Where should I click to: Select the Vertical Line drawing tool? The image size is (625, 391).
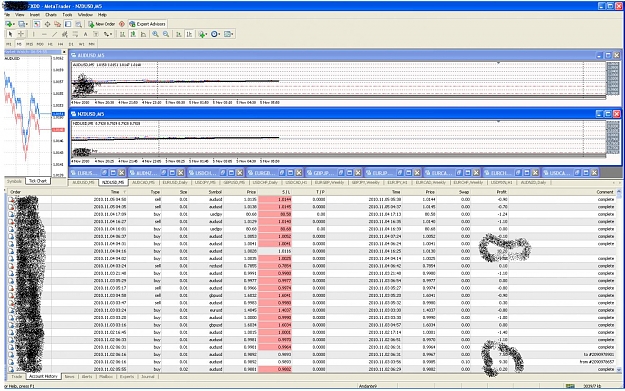coord(33,34)
